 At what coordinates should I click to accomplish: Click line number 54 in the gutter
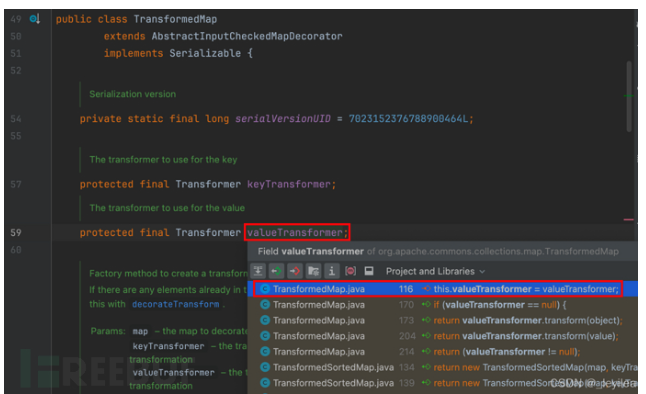click(16, 119)
